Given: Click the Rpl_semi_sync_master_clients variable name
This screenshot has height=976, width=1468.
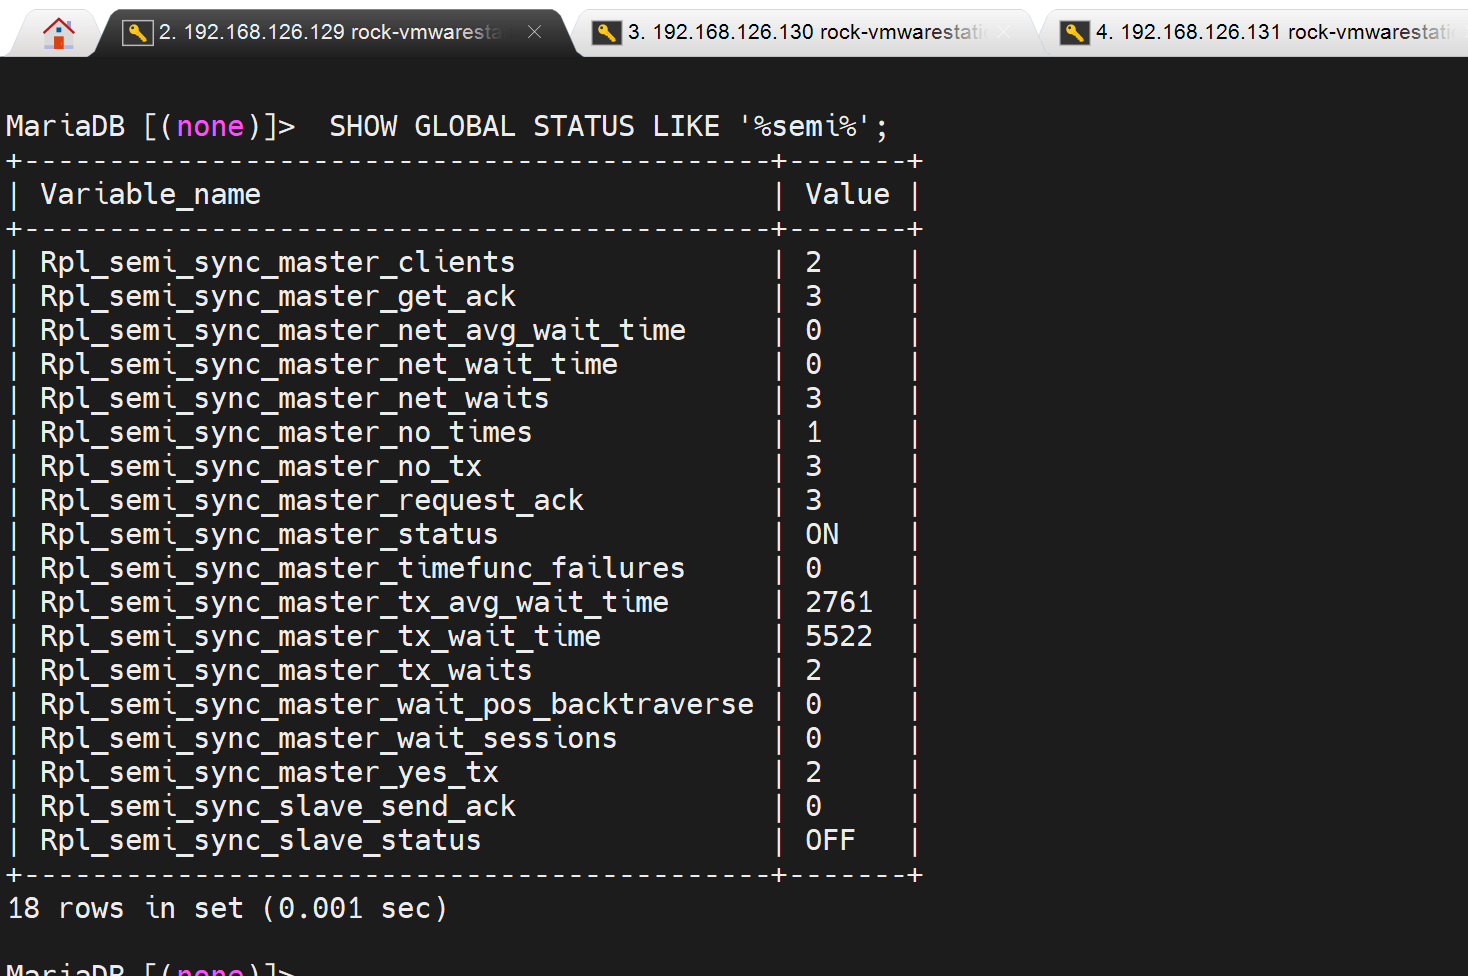Looking at the screenshot, I should click(x=277, y=263).
